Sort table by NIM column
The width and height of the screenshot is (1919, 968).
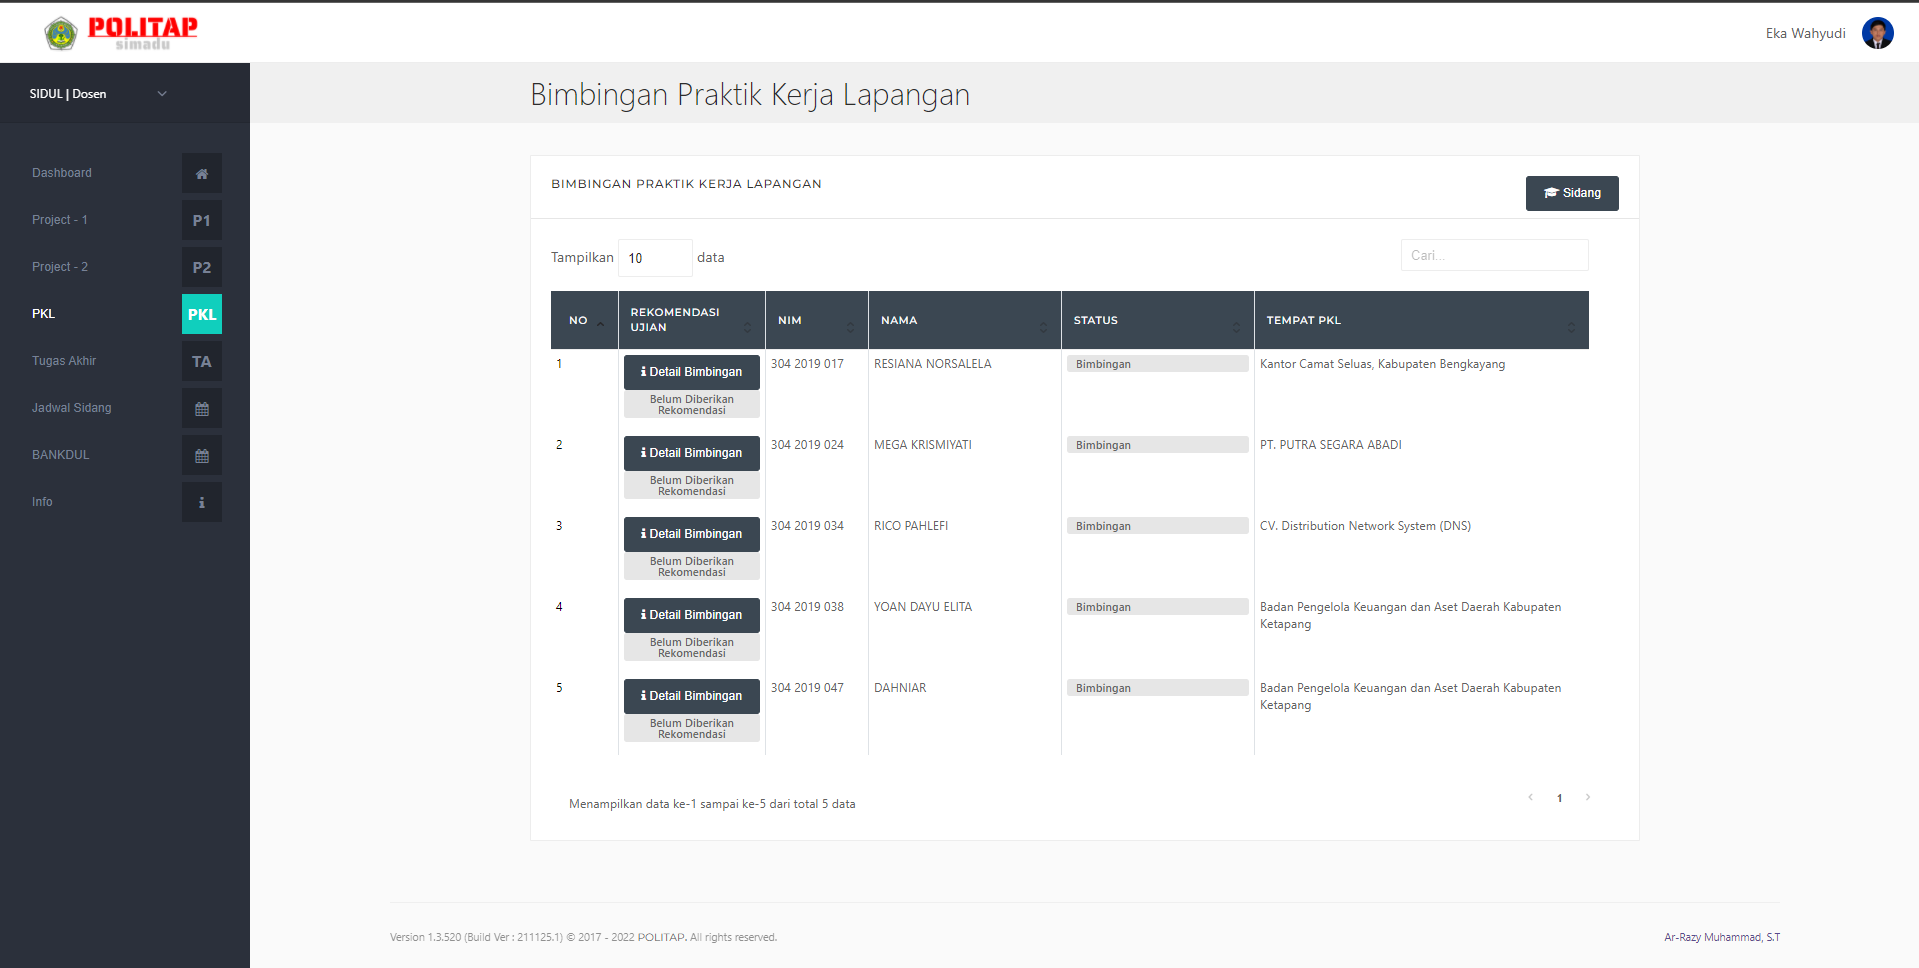816,320
